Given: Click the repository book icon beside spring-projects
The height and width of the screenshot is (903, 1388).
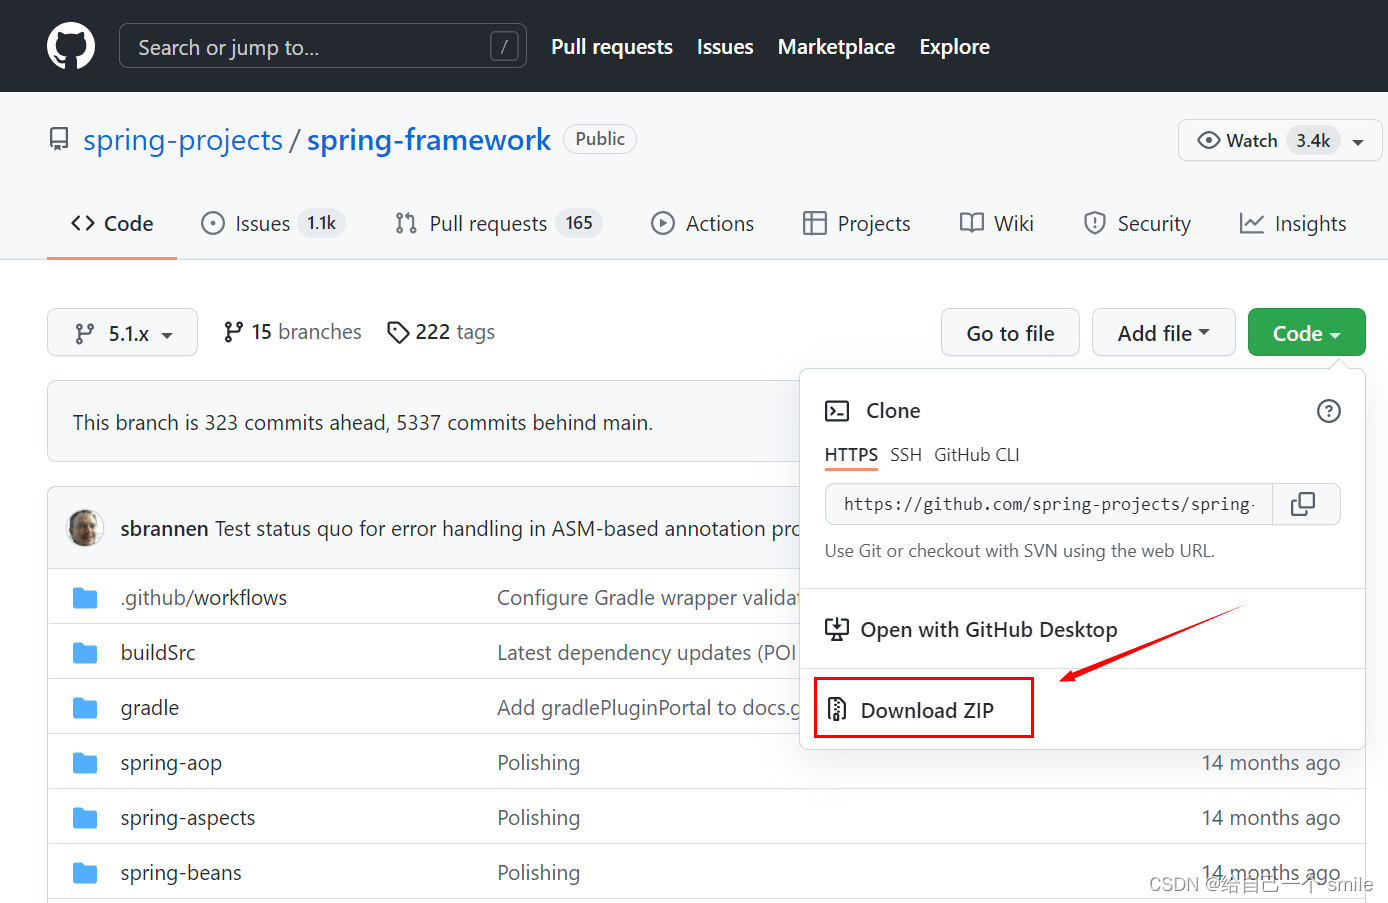Looking at the screenshot, I should 59,139.
